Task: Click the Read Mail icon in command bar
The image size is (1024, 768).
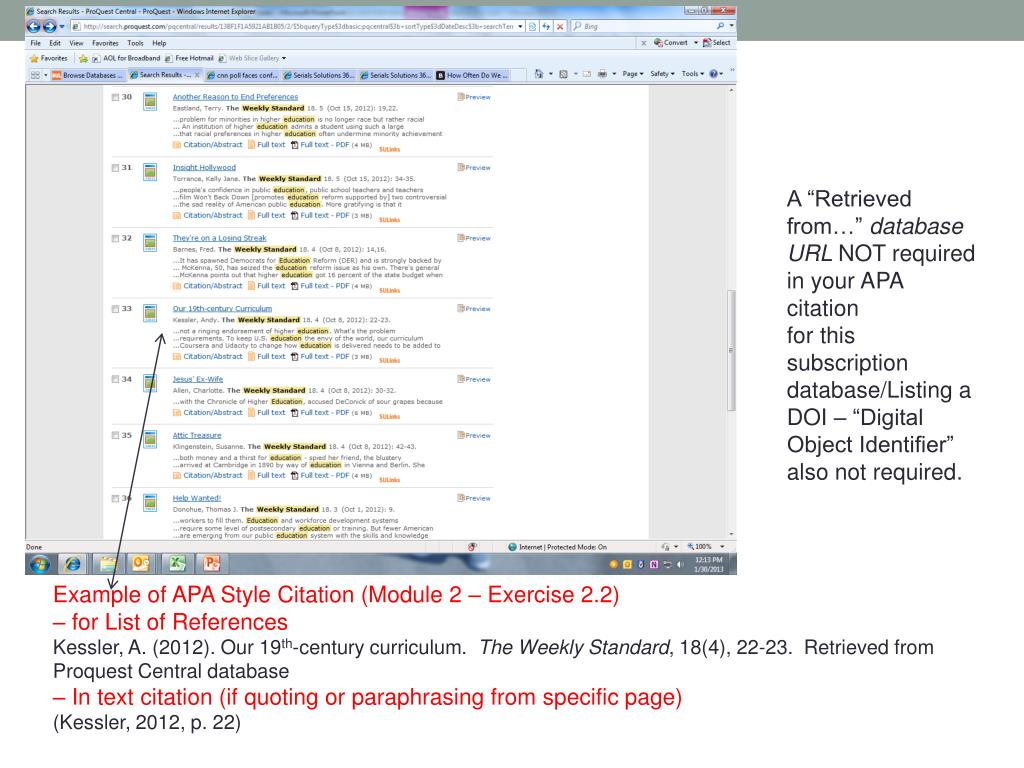Action: coord(586,74)
